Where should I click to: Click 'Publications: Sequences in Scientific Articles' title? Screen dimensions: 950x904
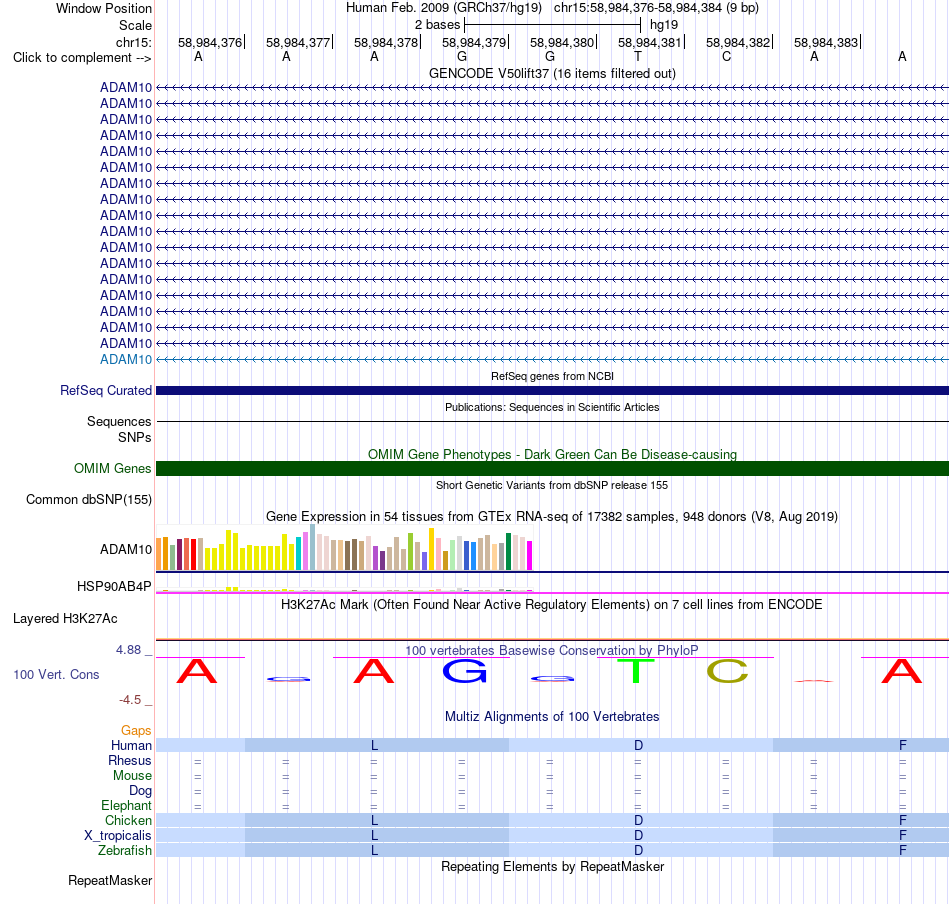(552, 407)
